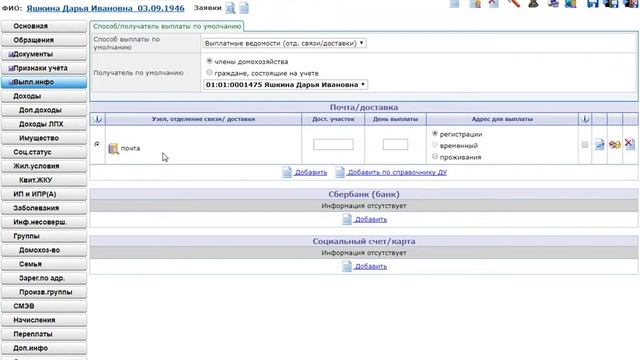
Task: Open СМЭВ section
Action: (44, 306)
